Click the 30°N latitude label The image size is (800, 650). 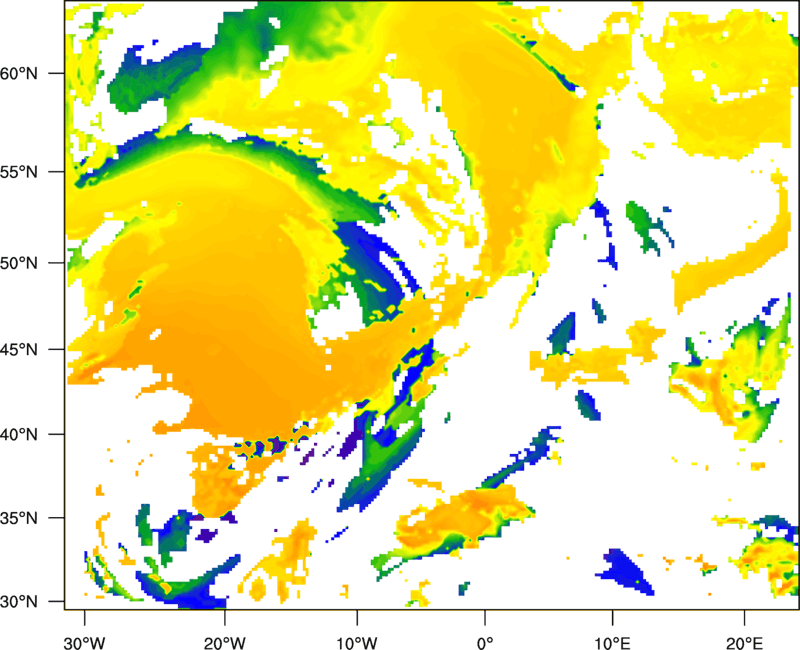(19, 602)
